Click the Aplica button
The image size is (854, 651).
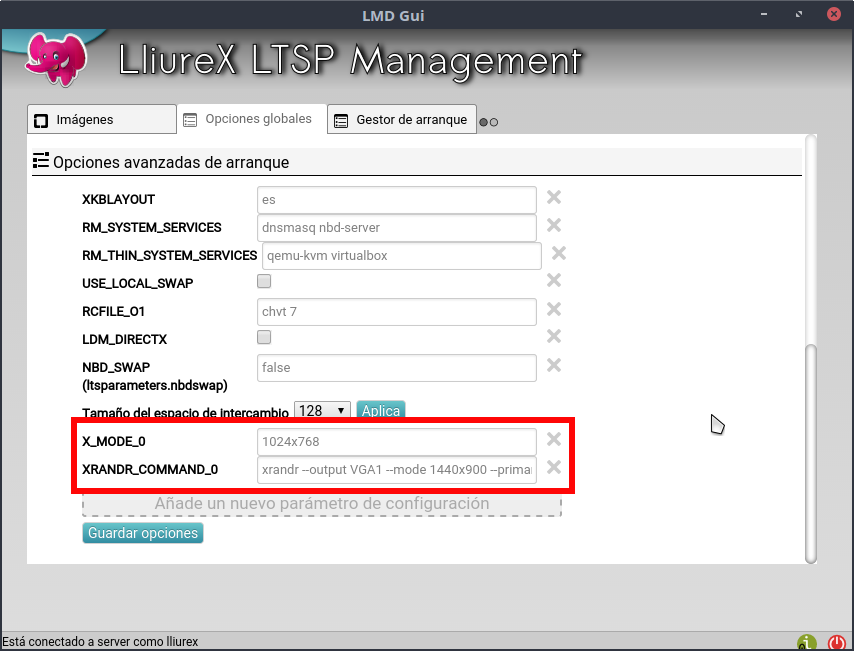(x=380, y=411)
